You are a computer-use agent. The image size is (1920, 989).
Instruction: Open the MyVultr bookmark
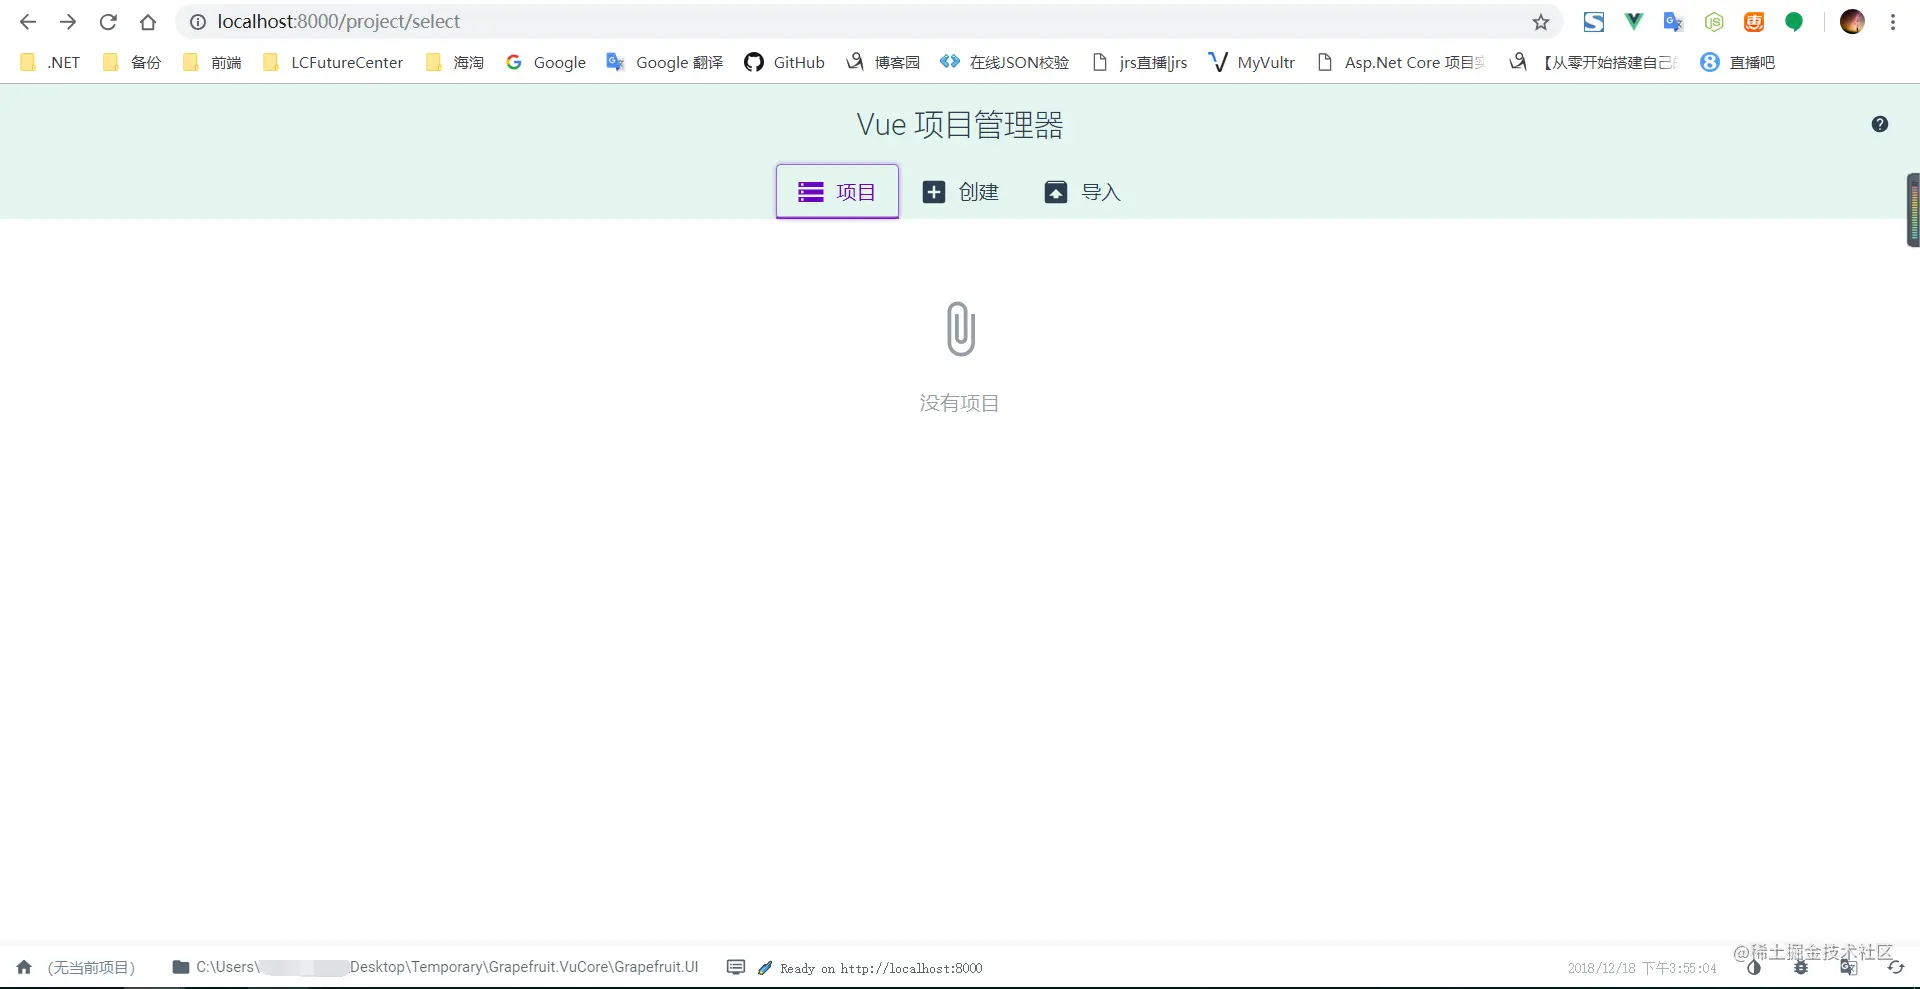pos(1252,62)
